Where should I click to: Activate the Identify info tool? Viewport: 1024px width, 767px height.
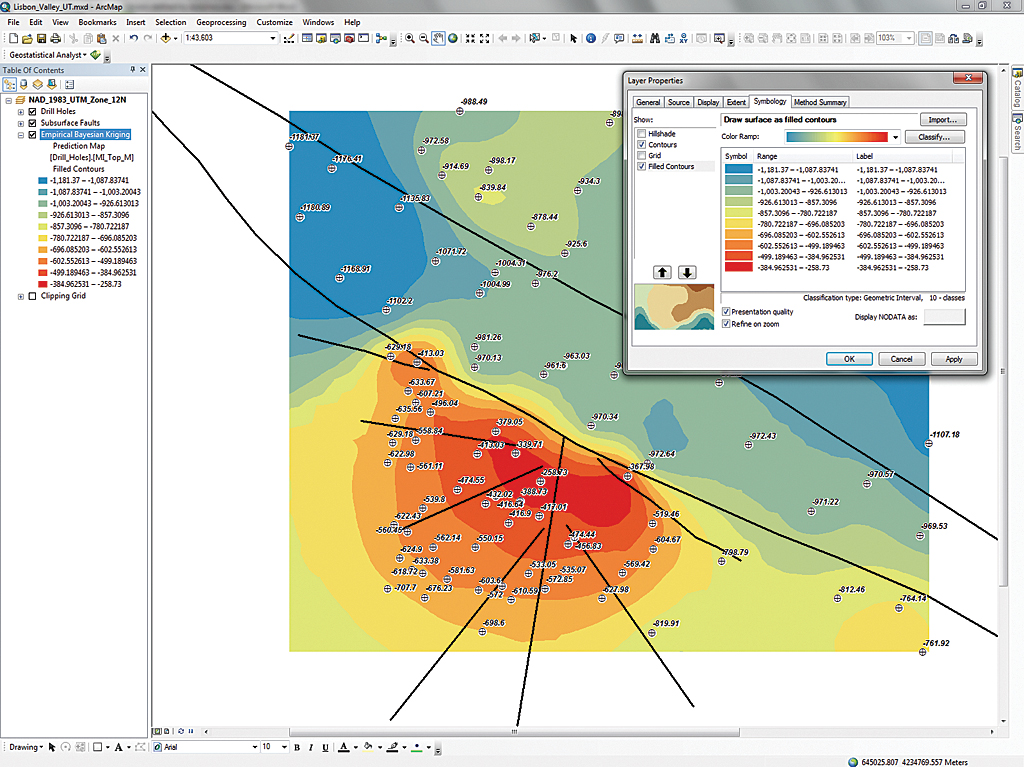591,39
